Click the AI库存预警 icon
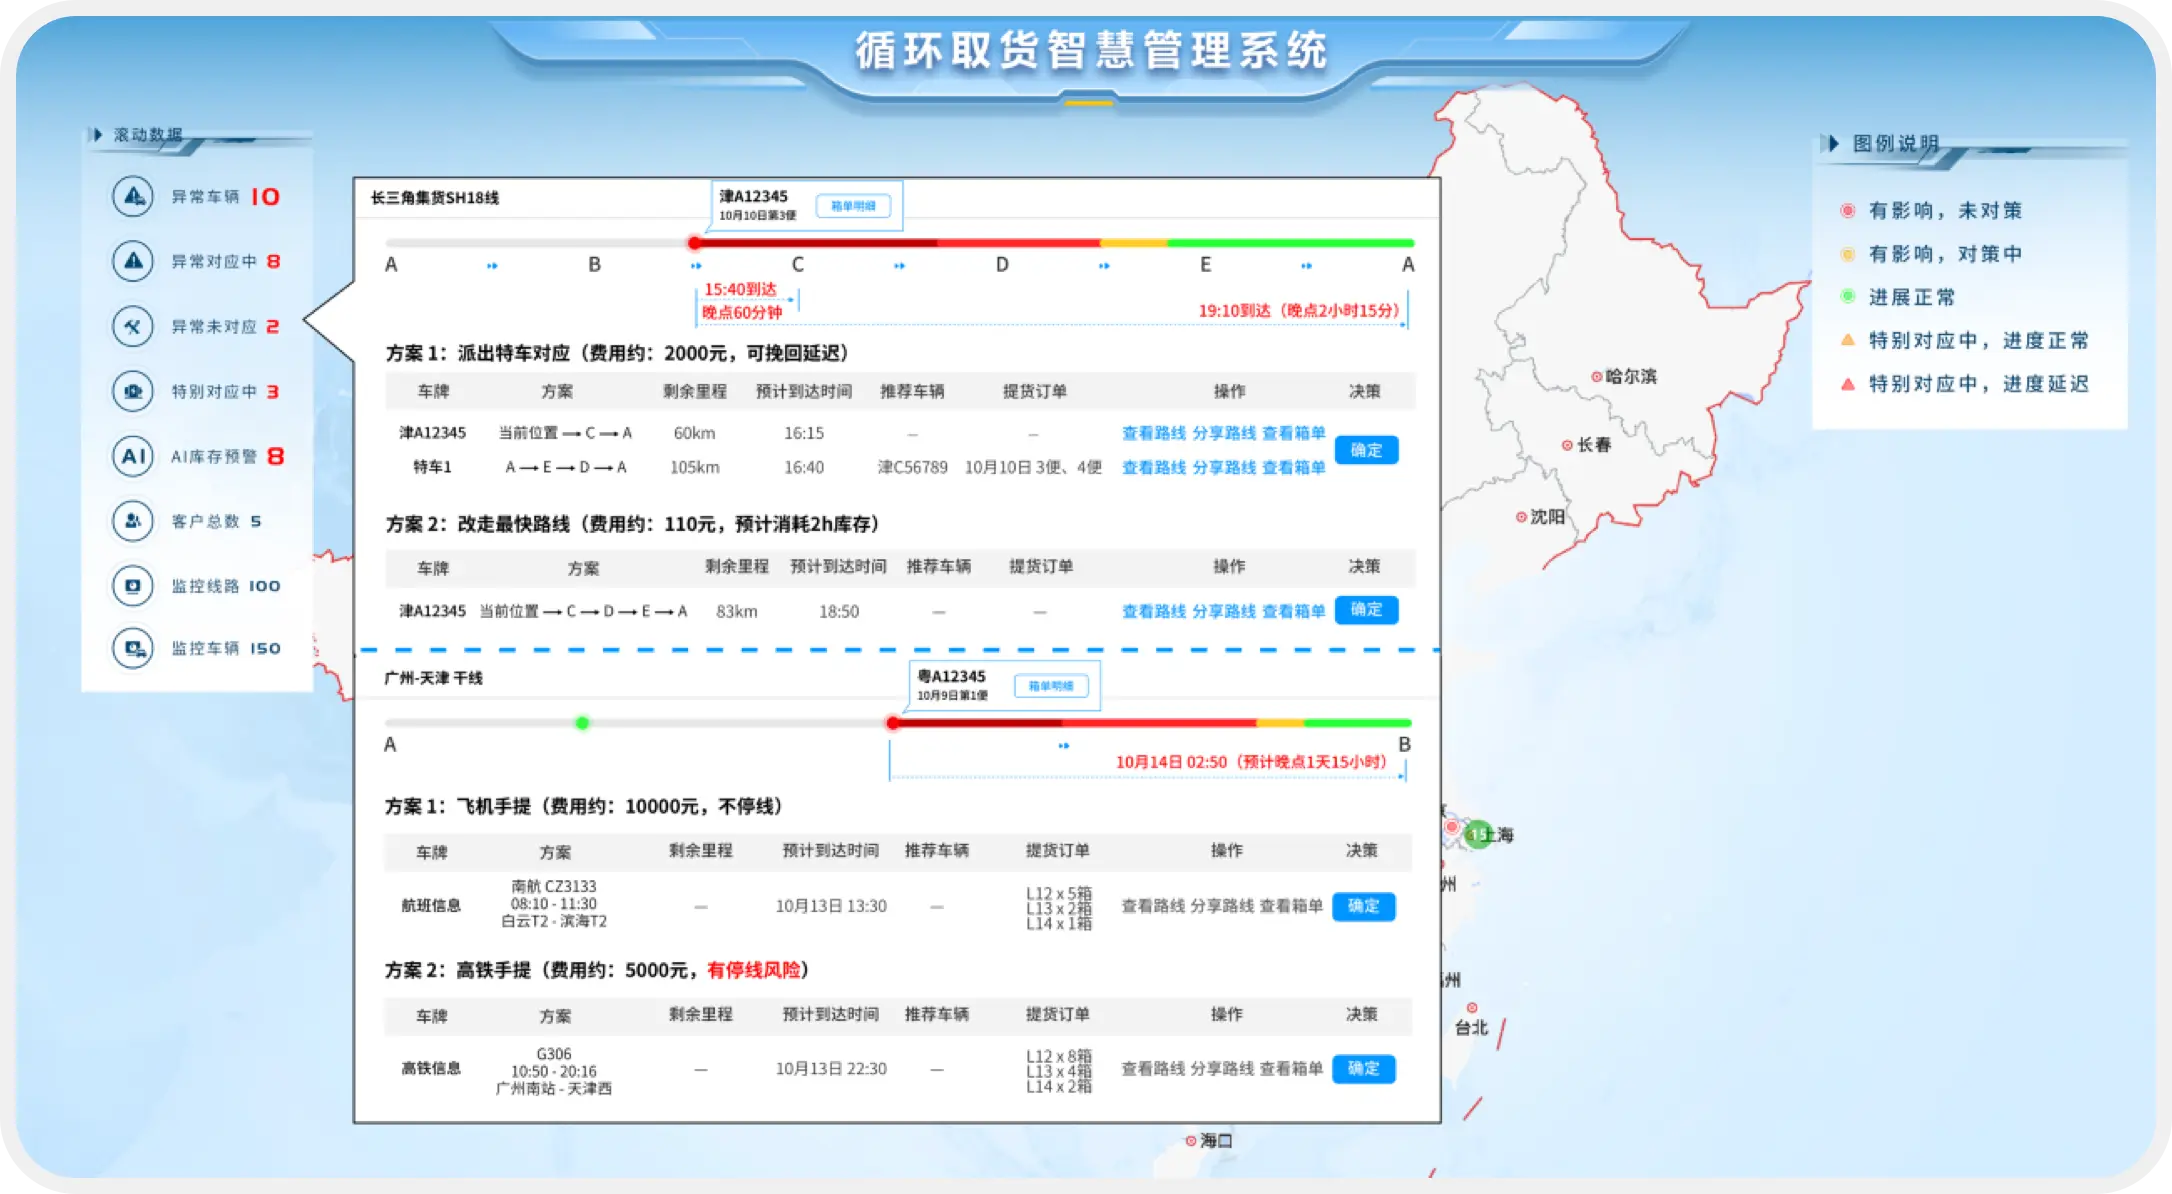This screenshot has width=2172, height=1194. point(133,456)
